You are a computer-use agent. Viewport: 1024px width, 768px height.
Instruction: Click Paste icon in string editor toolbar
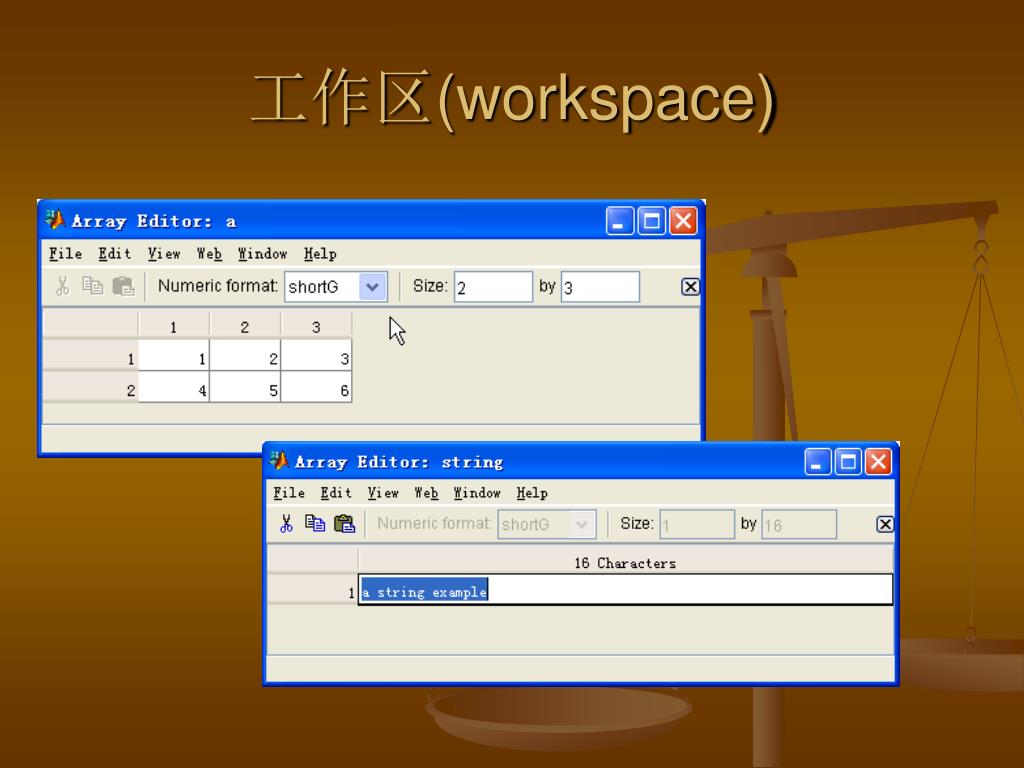click(344, 524)
